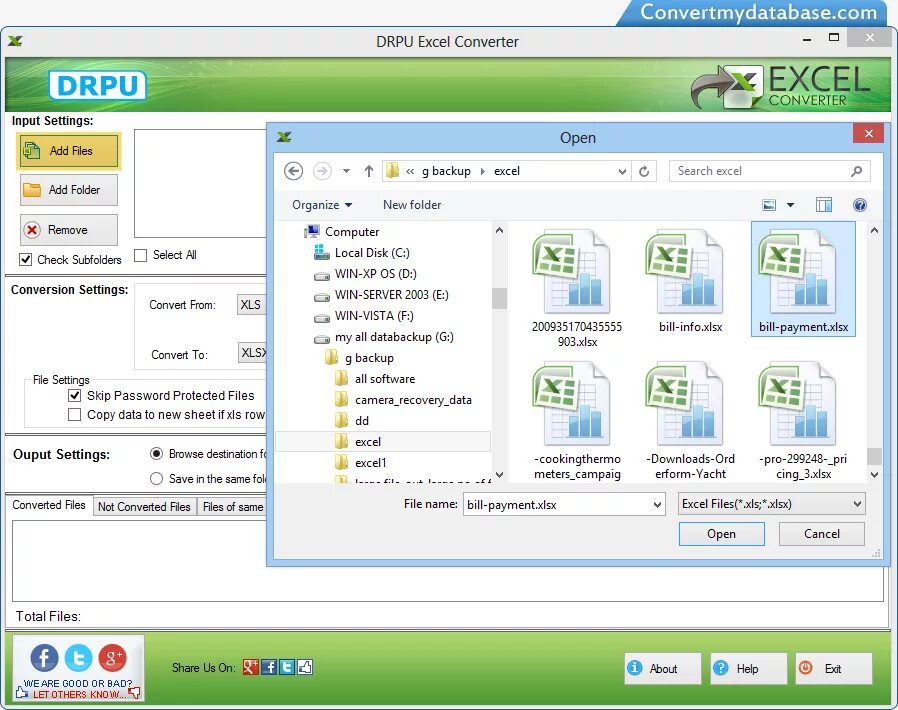This screenshot has height=710, width=898.
Task: Toggle Check Subfolders checkbox
Action: (x=26, y=259)
